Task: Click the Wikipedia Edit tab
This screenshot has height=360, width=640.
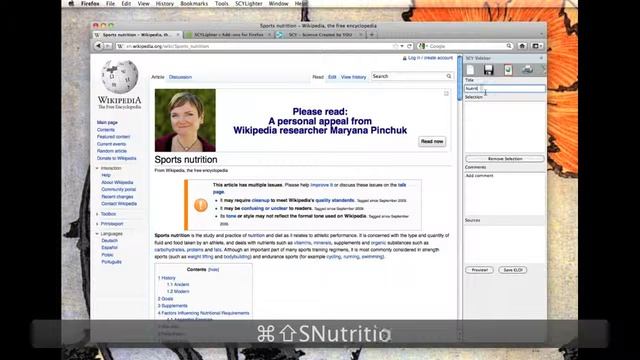Action: click(x=332, y=77)
